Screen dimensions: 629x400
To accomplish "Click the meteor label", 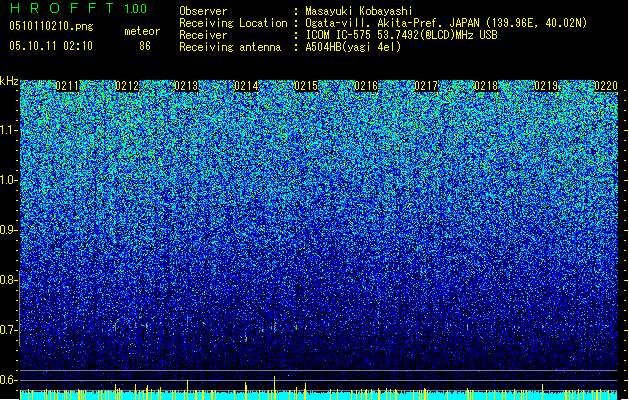I will coord(142,31).
